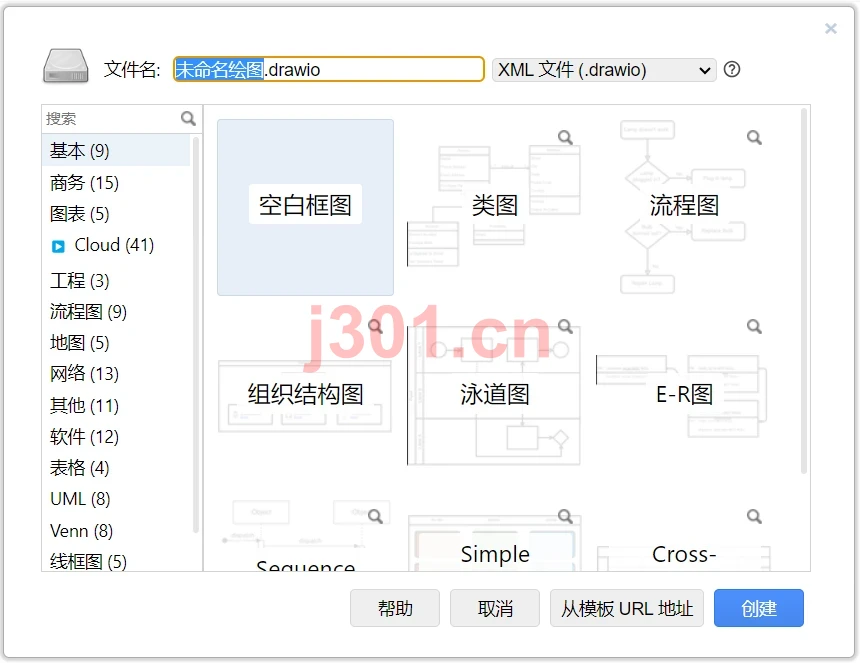860x663 pixels.
Task: Click the category list vertical scrollbar
Action: (195, 335)
